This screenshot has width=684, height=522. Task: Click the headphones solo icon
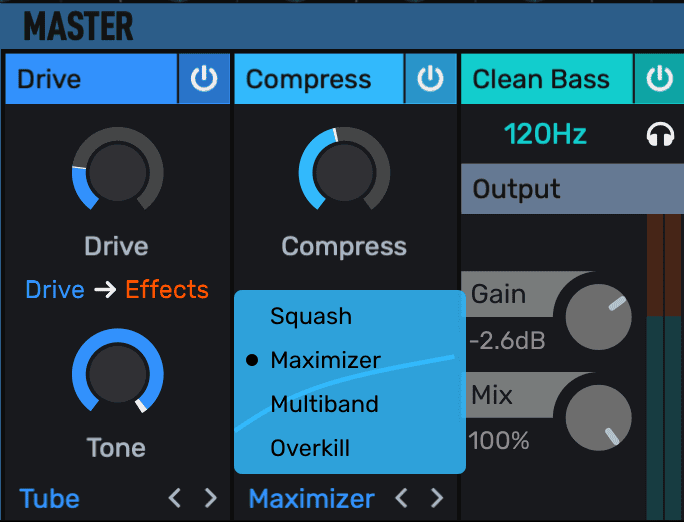pyautogui.click(x=660, y=135)
